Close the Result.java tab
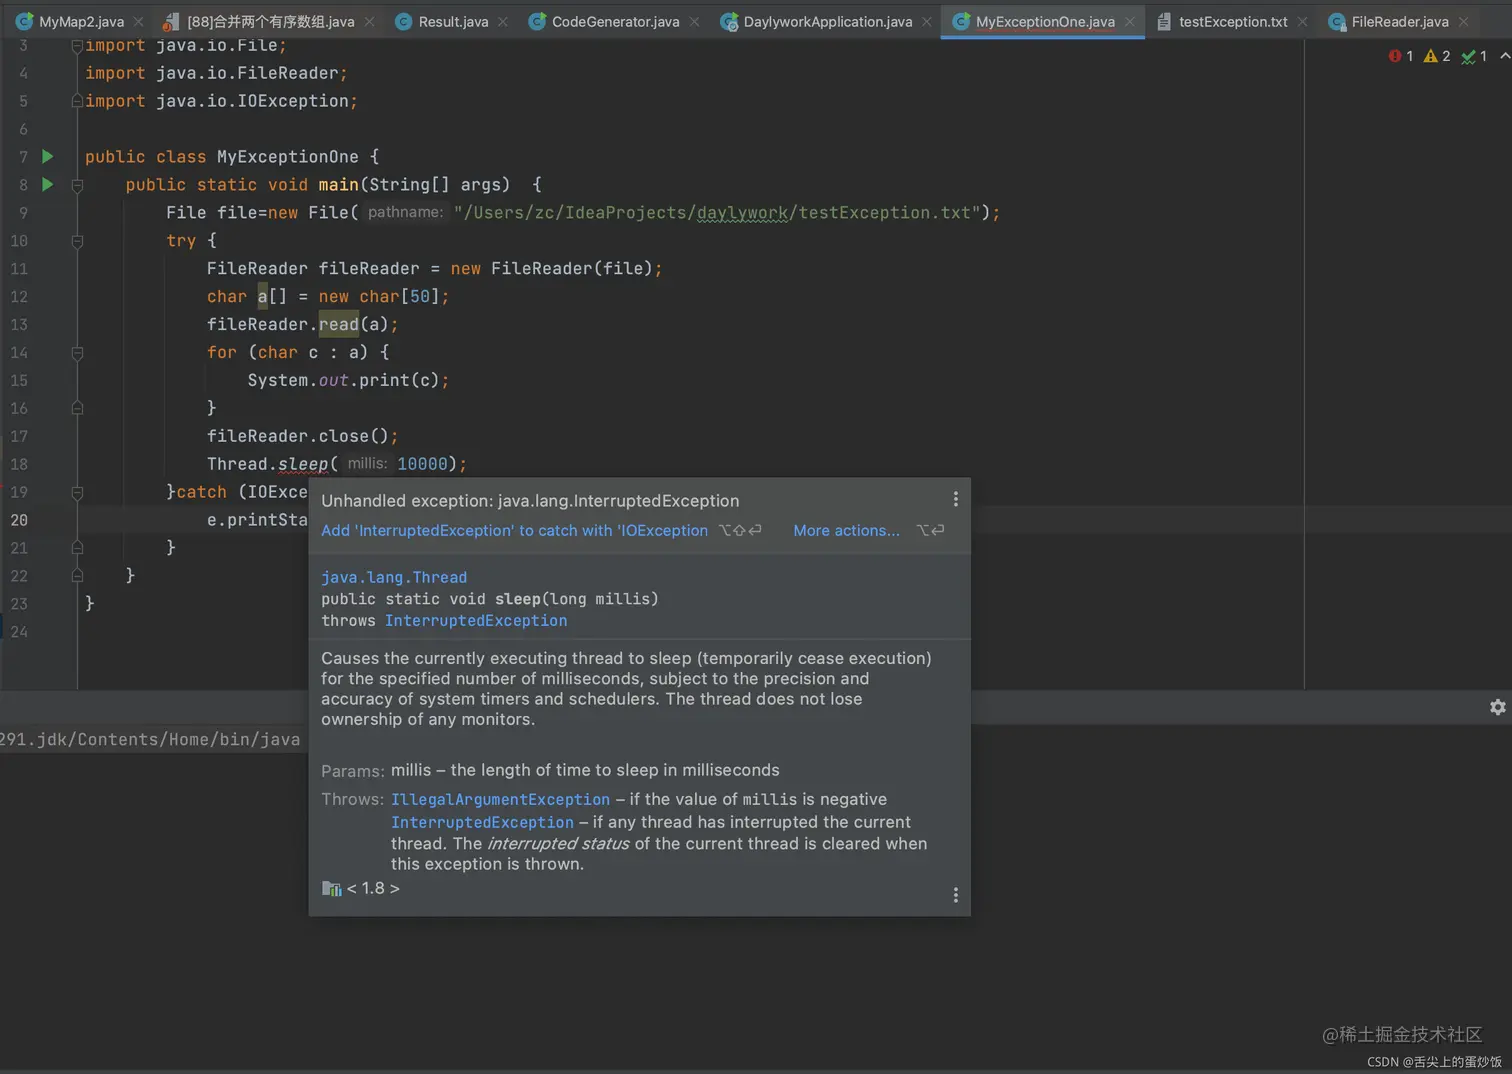 (x=502, y=21)
